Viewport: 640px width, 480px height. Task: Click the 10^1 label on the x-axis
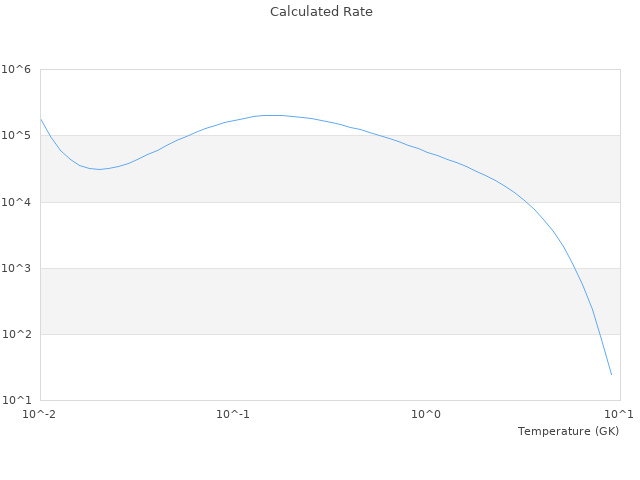620,414
